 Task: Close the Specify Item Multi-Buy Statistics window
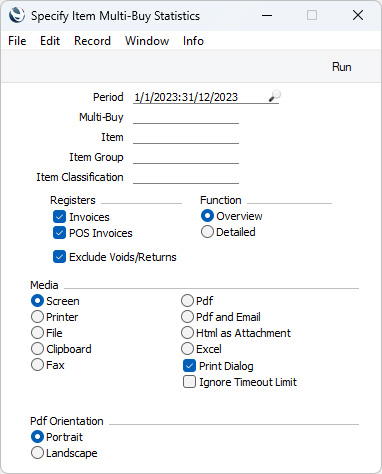point(358,15)
